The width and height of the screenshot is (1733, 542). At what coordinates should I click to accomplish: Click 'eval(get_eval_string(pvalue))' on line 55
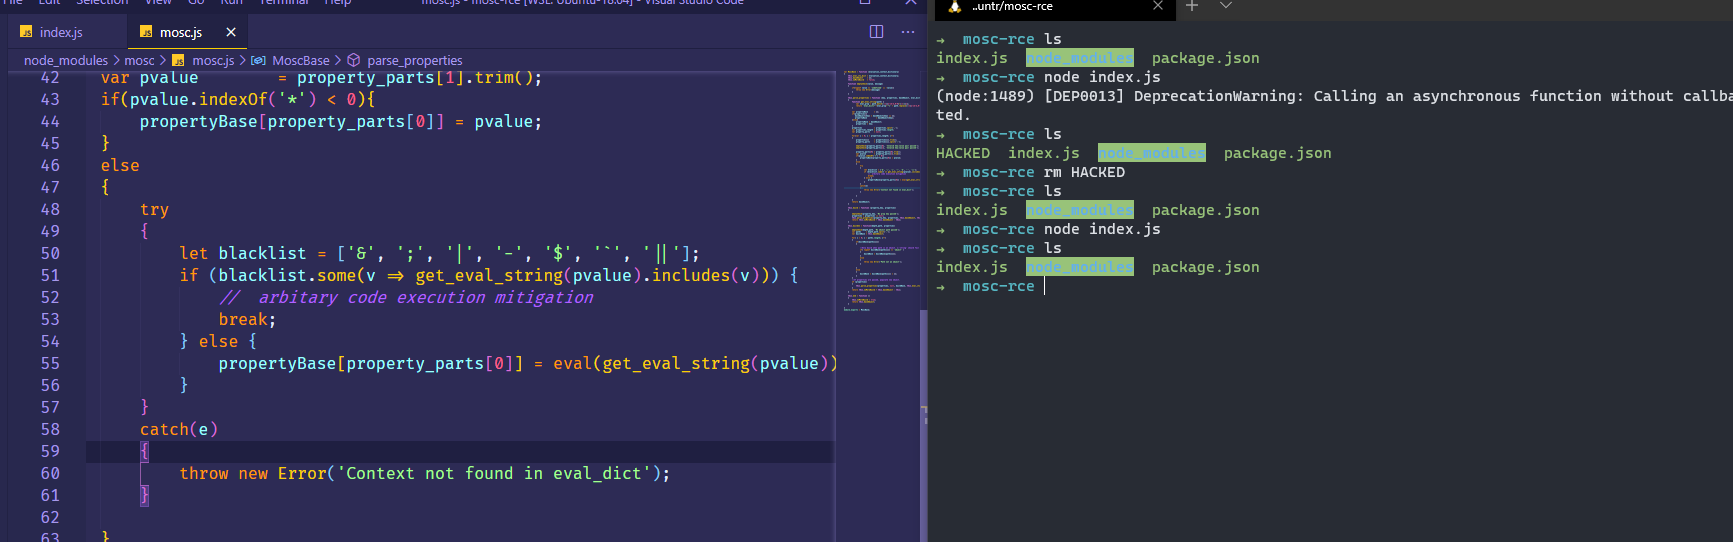tap(695, 363)
